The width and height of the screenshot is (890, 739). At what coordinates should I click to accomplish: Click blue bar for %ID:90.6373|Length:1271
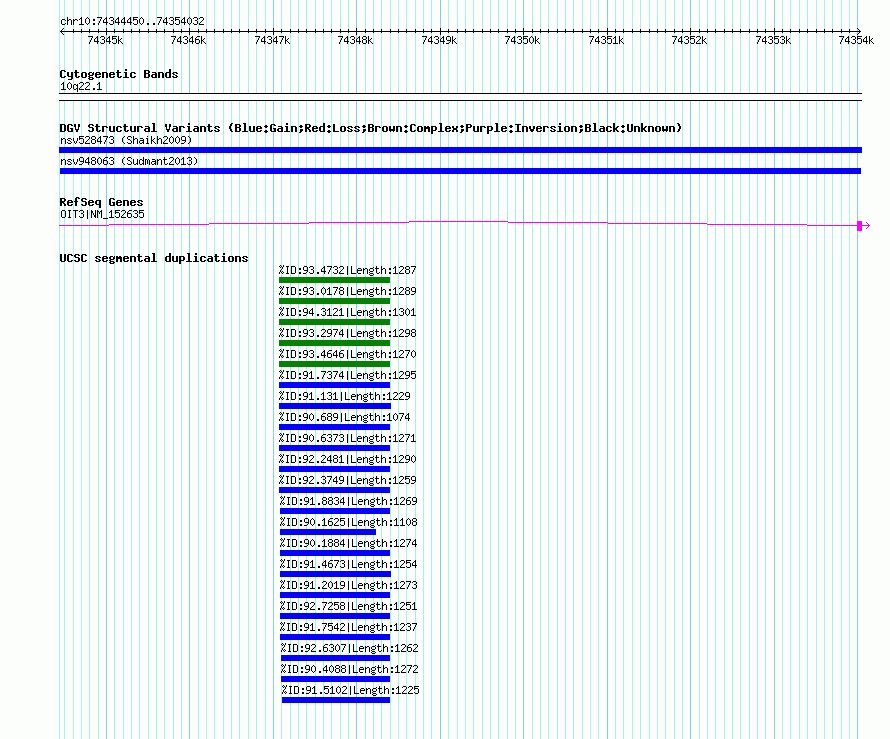(334, 448)
